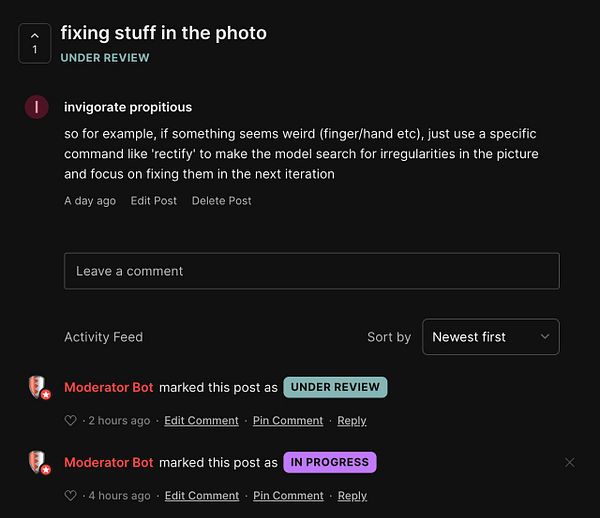Edit Comment on the UNDER REVIEW entry
This screenshot has height=518, width=600.
coord(202,421)
